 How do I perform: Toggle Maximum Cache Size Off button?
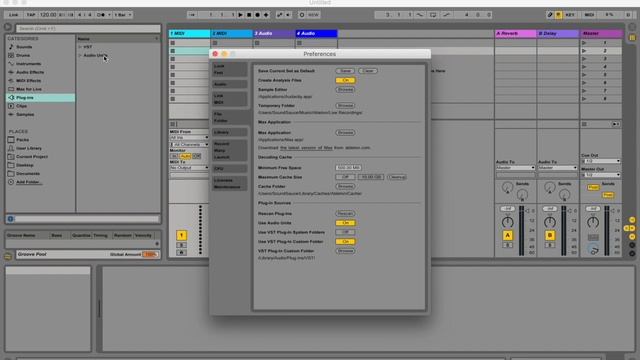345,177
